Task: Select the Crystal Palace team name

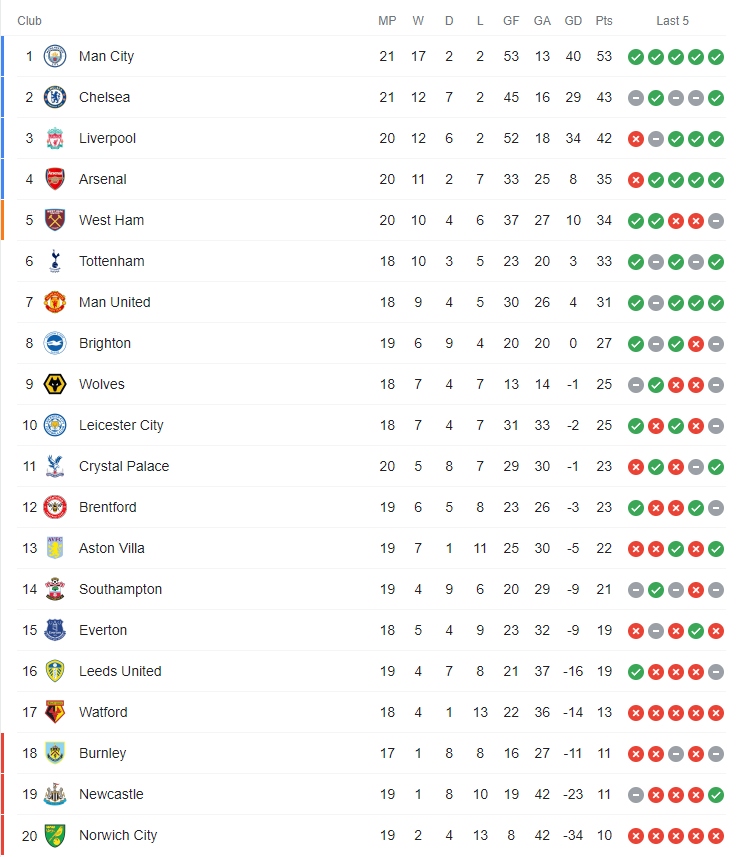Action: tap(124, 466)
